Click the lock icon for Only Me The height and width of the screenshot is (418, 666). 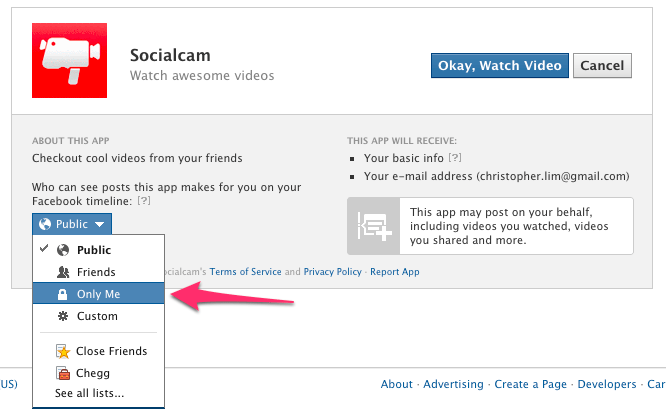coord(62,294)
